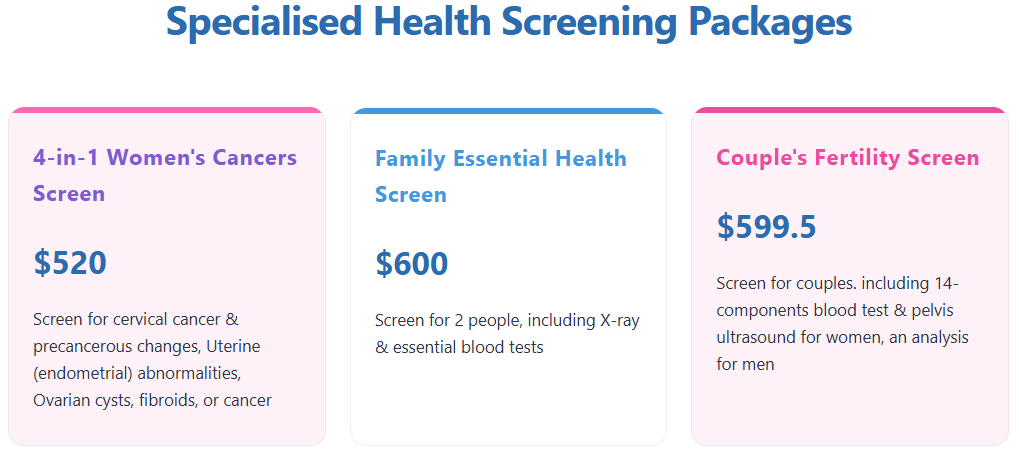The image size is (1019, 458).
Task: Choose the Women's Cancers Screen package card
Action: (166, 276)
